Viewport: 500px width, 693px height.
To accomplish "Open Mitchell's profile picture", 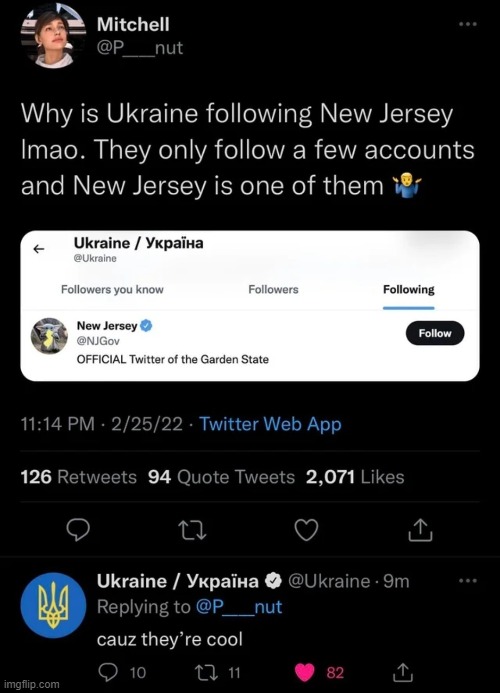I will coord(53,37).
